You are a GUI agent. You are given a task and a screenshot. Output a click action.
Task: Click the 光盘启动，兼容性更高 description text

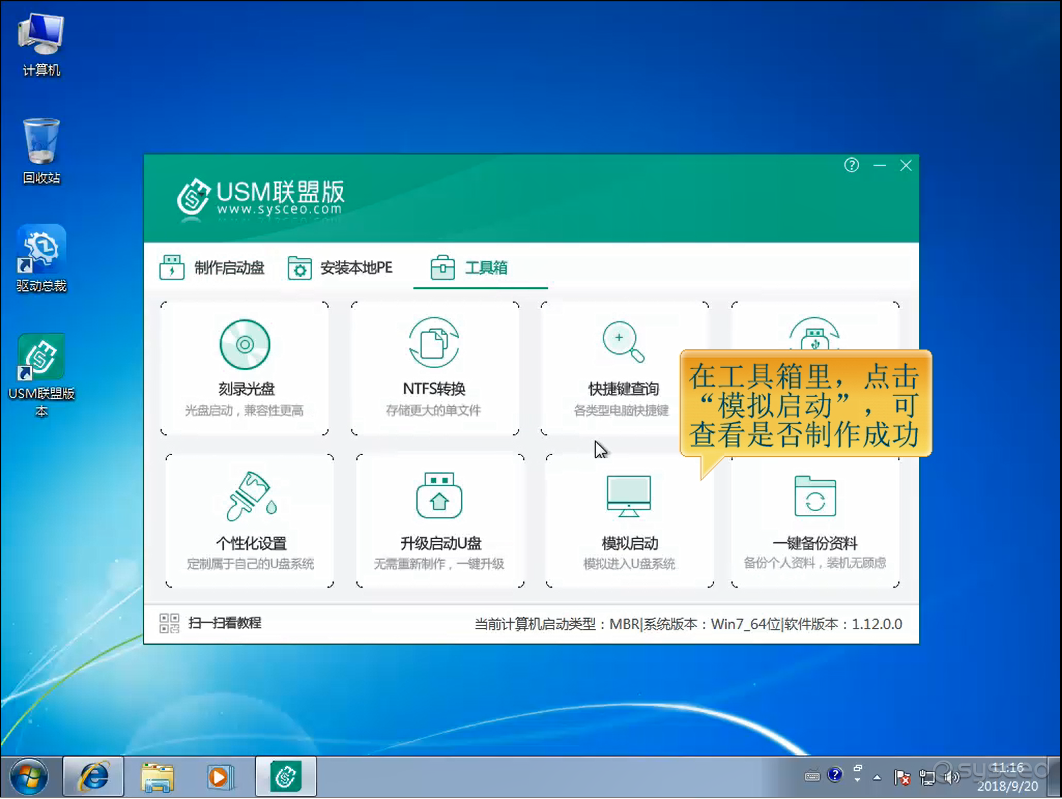244,410
